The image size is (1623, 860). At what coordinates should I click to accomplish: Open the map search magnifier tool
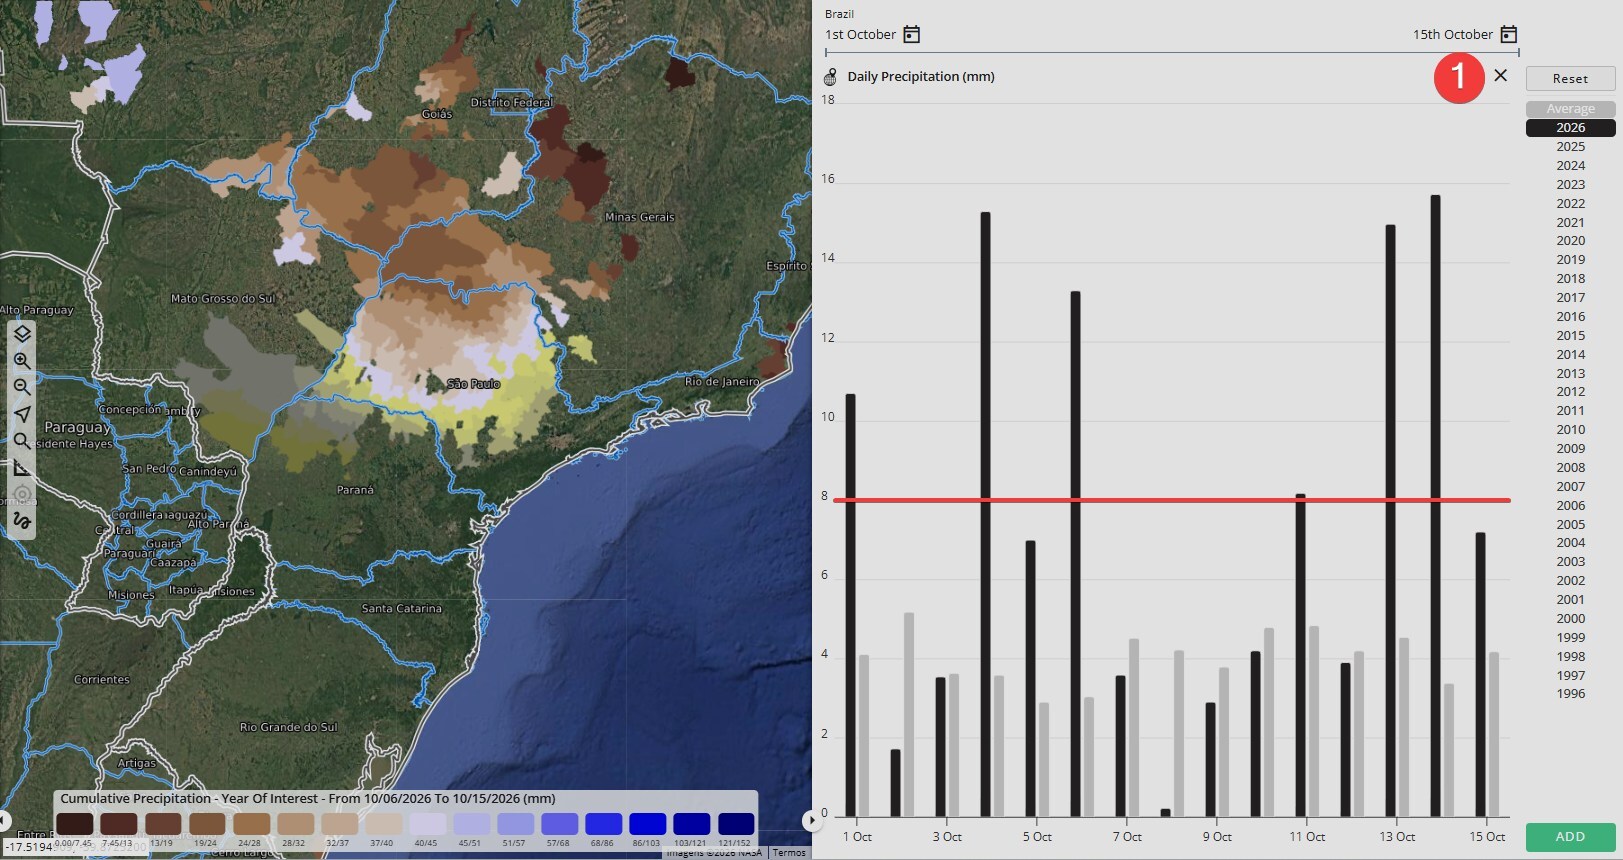pyautogui.click(x=22, y=441)
